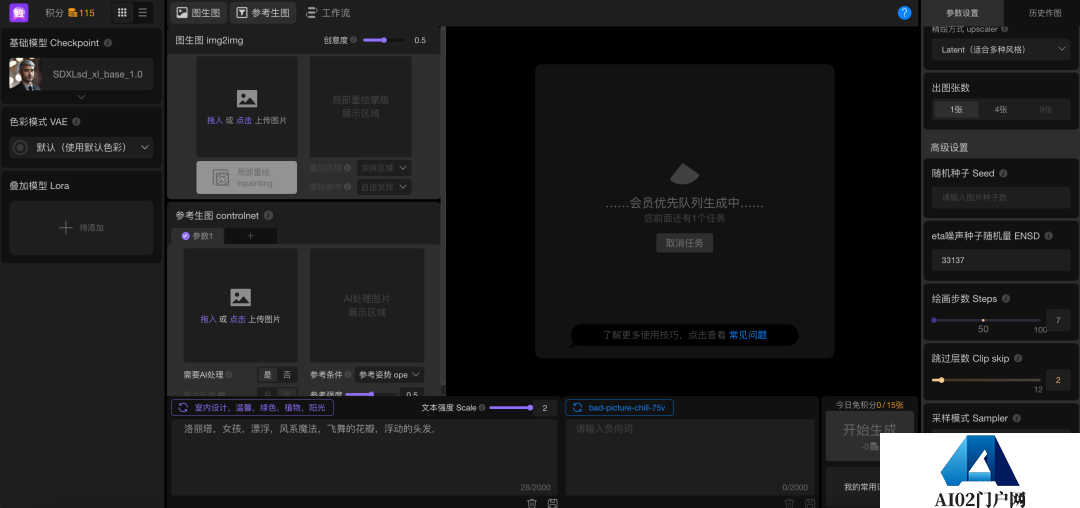Viewport: 1080px width, 508px height.
Task: Expand the chevron under Checkpoint model
Action: point(81,97)
